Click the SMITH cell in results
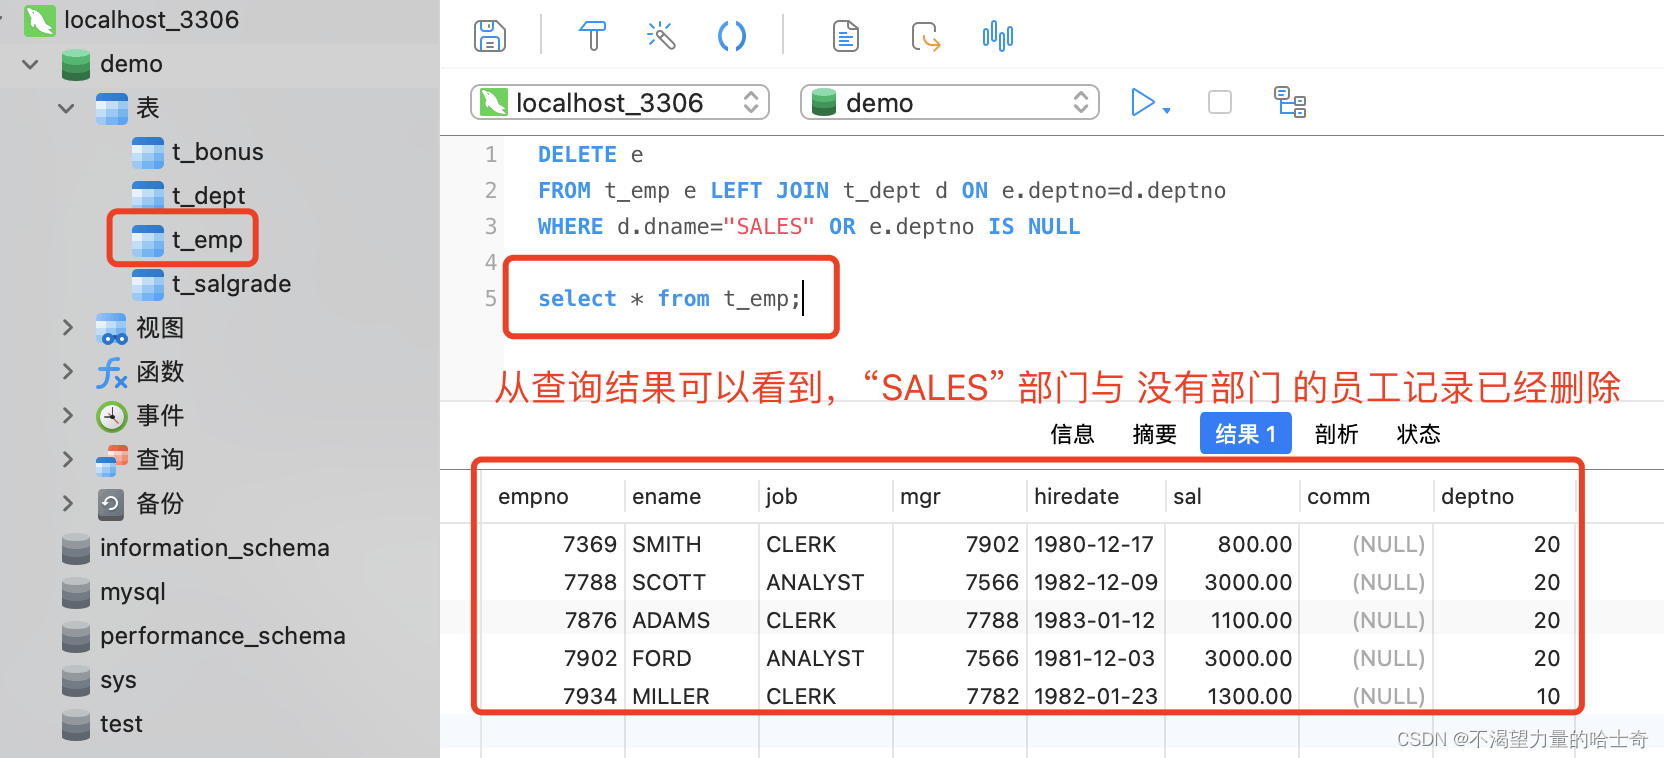The width and height of the screenshot is (1664, 758). 667,544
